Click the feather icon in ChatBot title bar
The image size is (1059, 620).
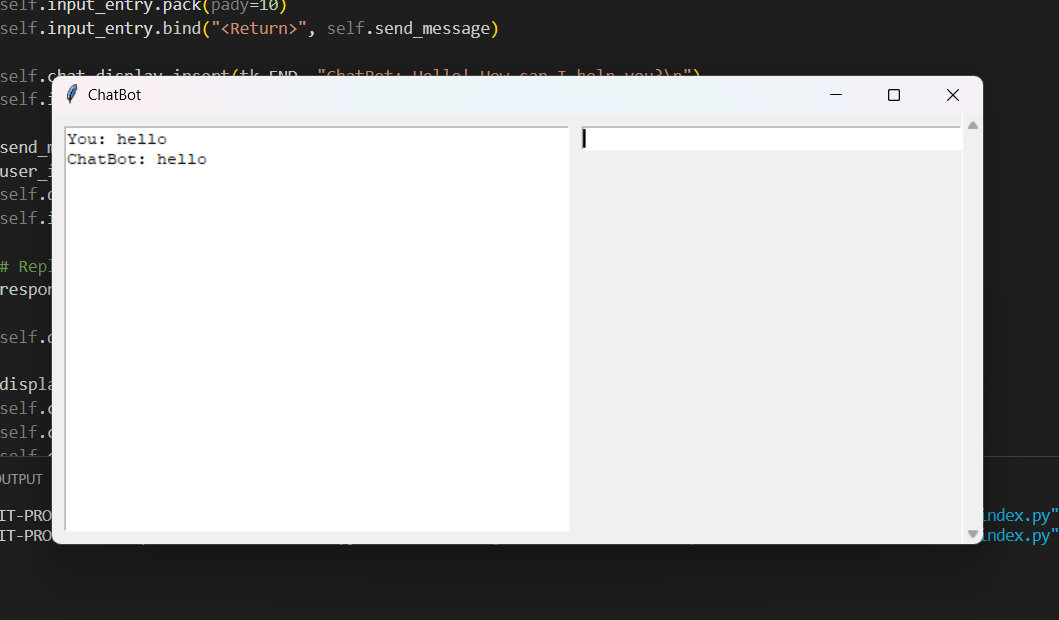72,95
